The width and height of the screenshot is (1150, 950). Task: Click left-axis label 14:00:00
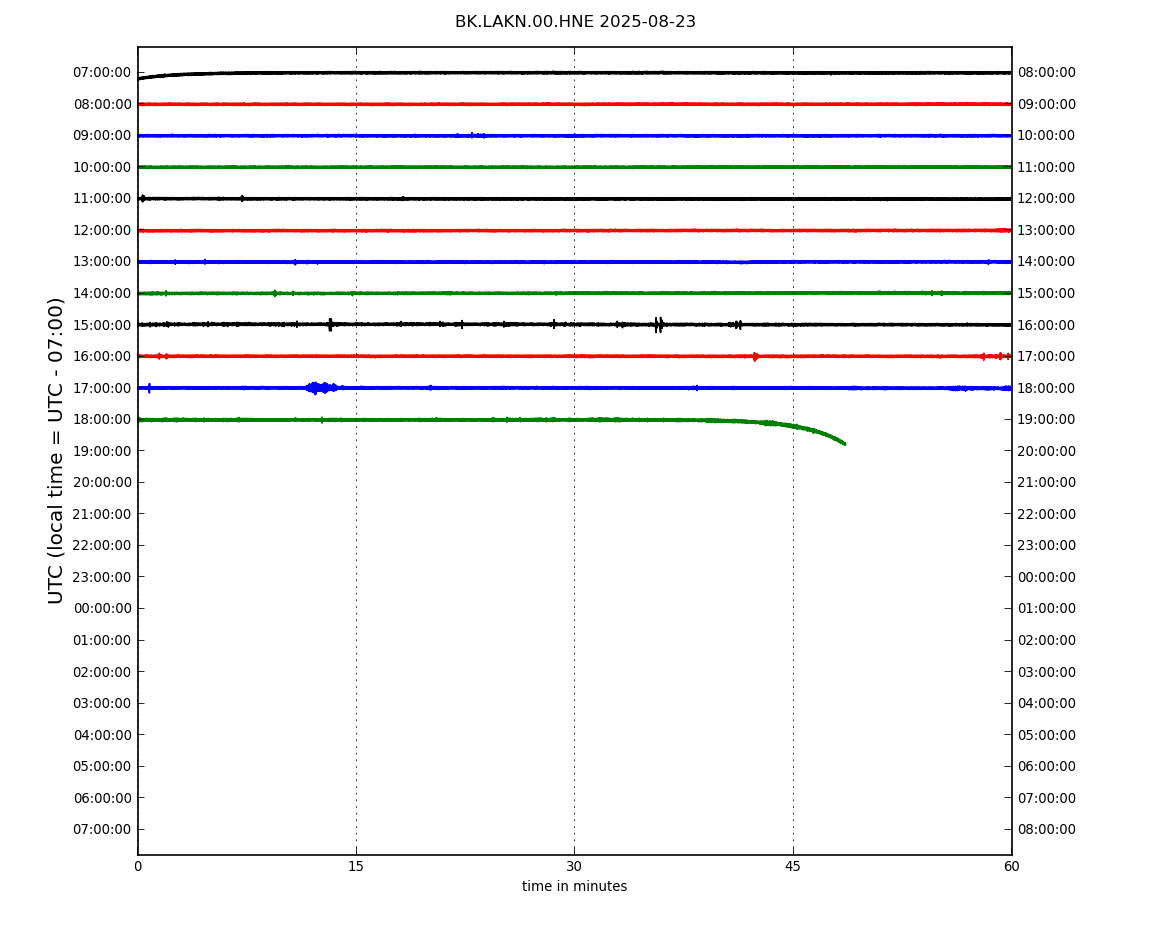click(103, 293)
